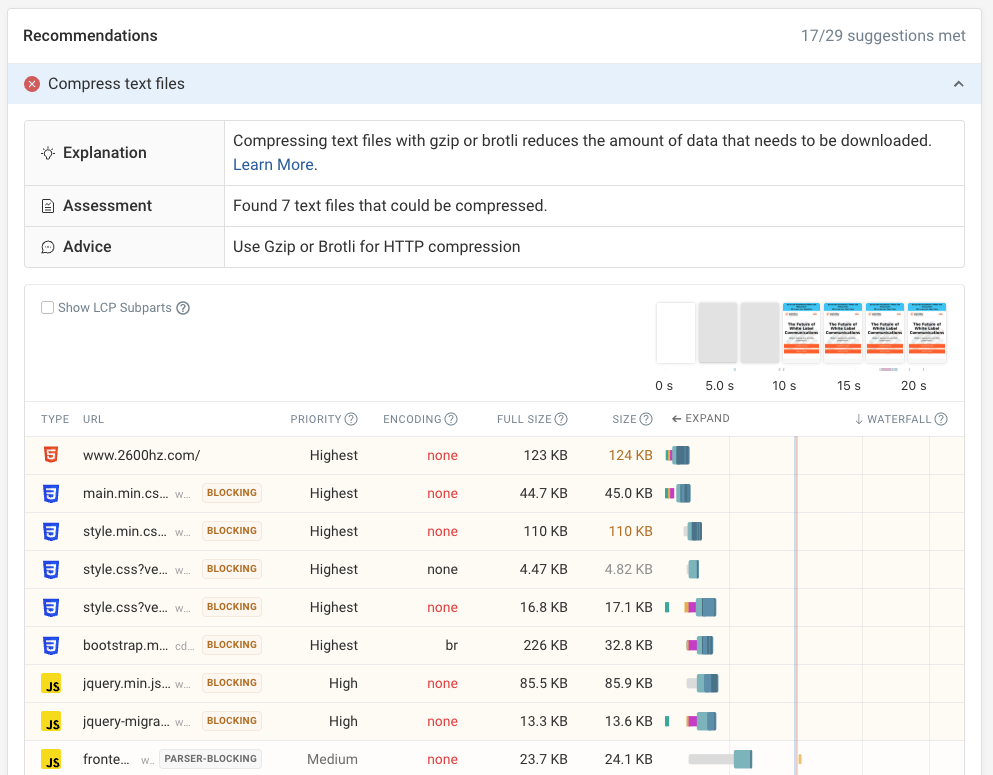Image resolution: width=993 pixels, height=775 pixels.
Task: Click the help icon next to Full Size column
Action: (x=561, y=419)
